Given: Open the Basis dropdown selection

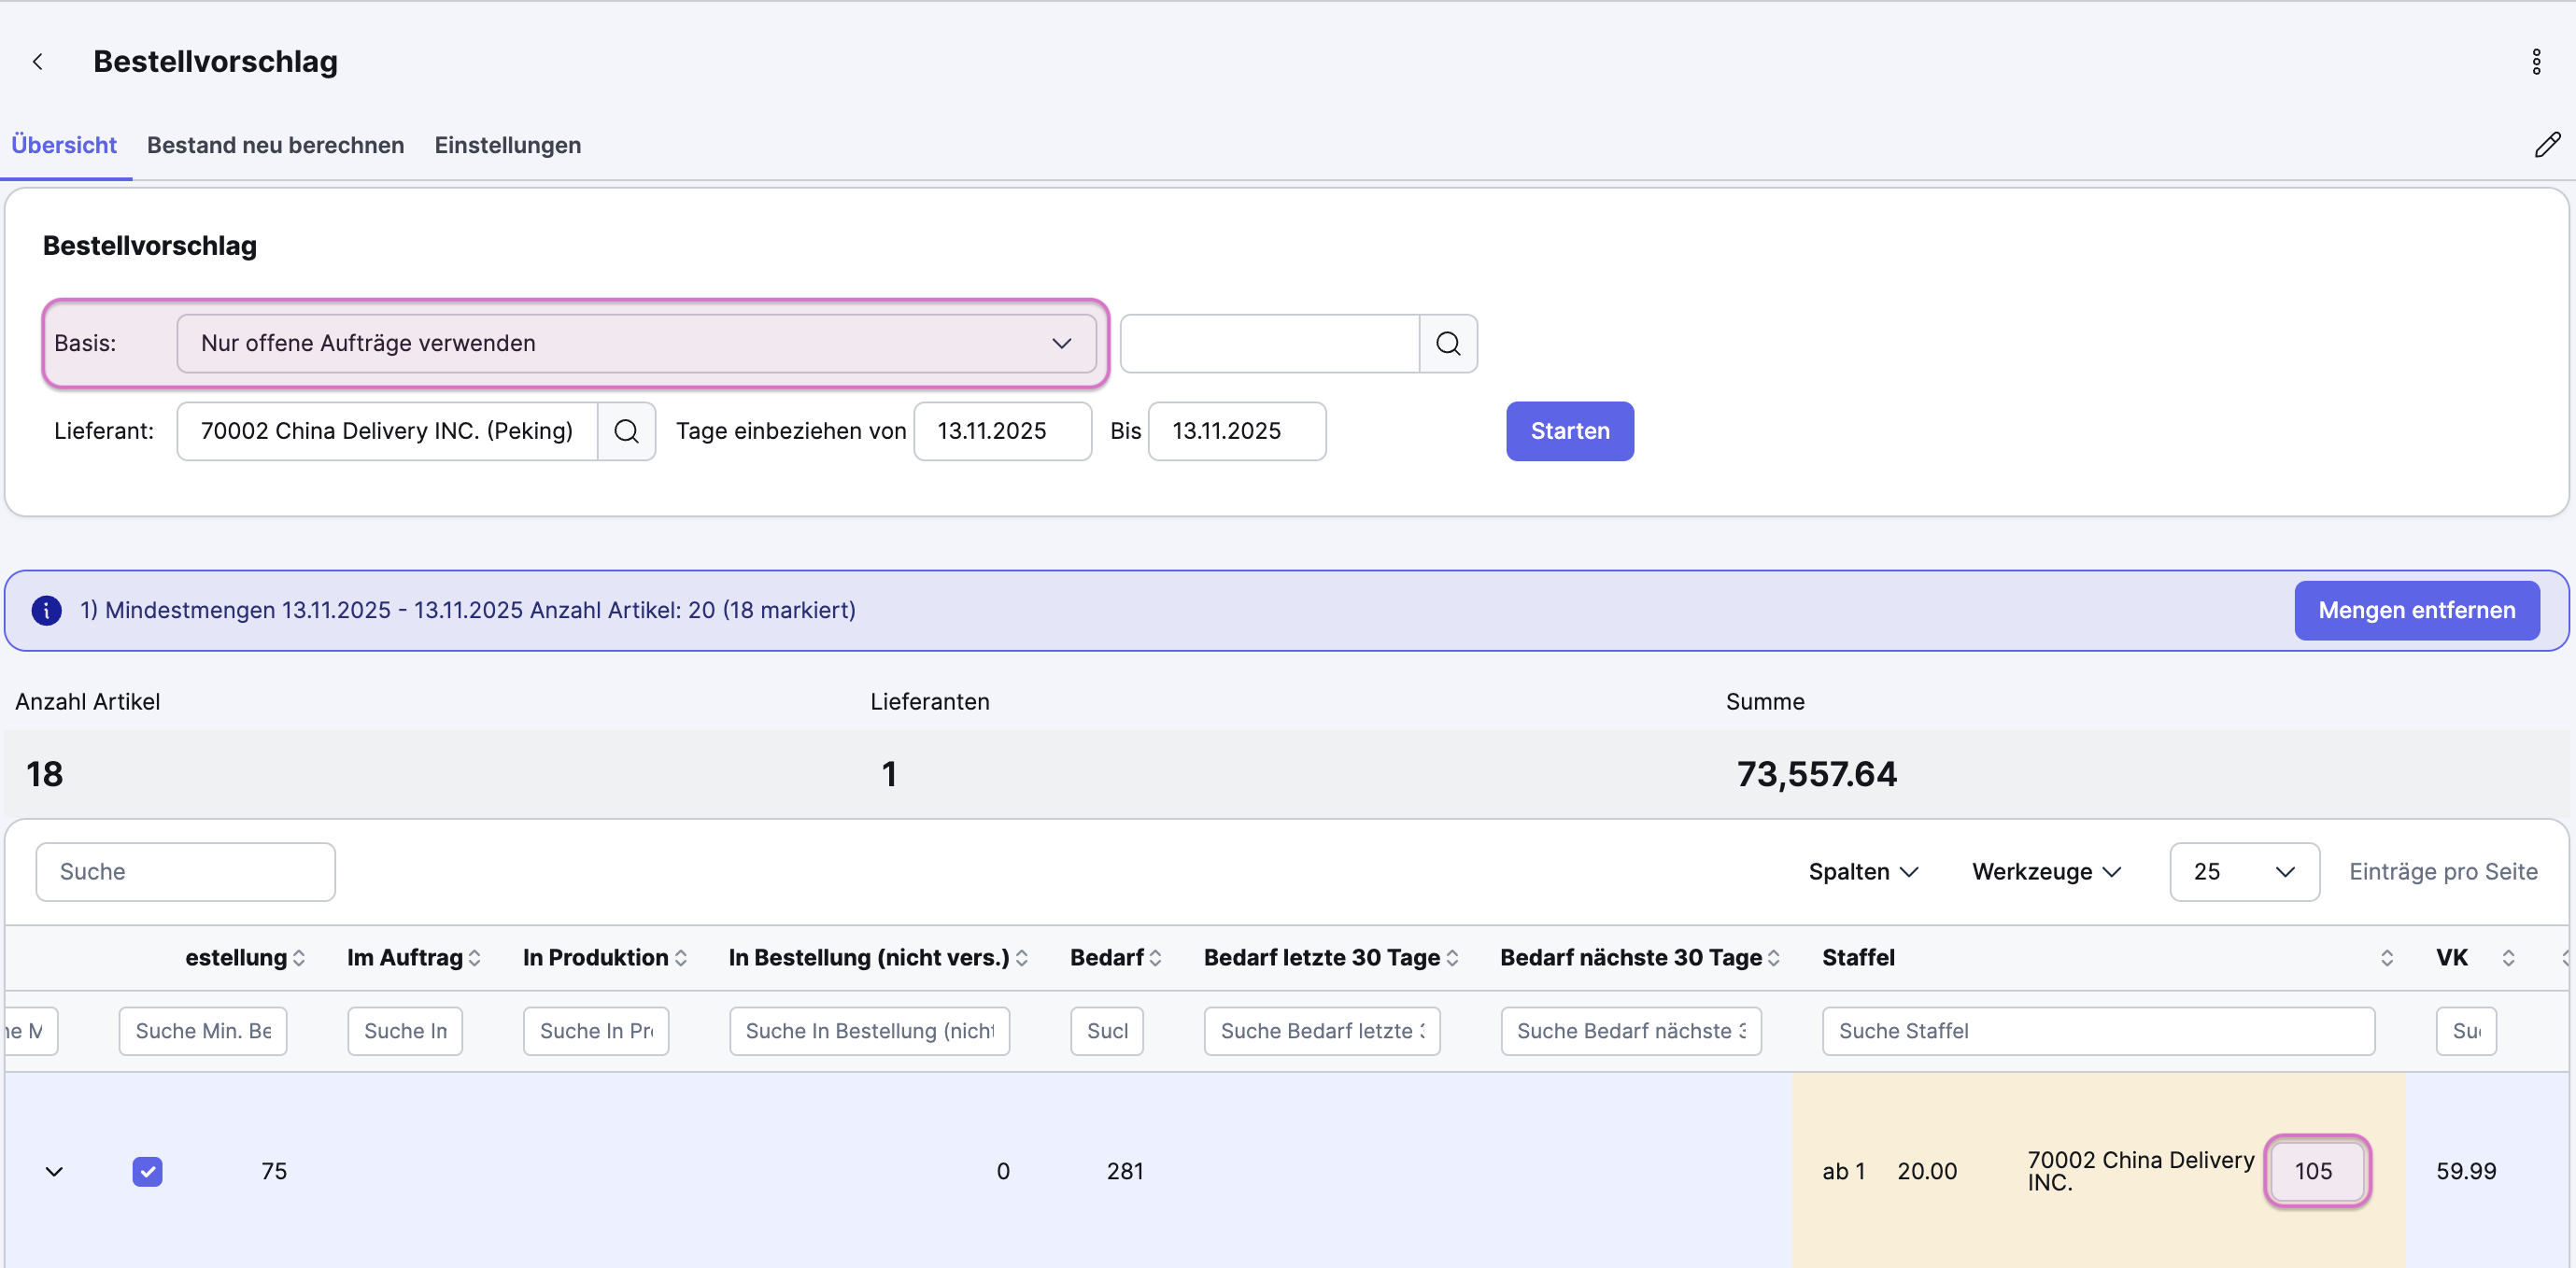Looking at the screenshot, I should point(636,344).
